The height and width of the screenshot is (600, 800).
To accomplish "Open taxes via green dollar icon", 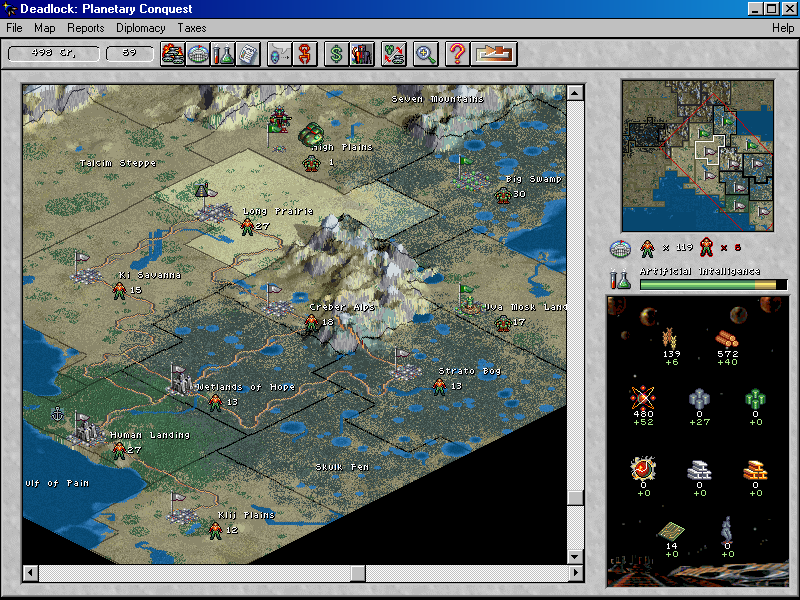I will [337, 54].
